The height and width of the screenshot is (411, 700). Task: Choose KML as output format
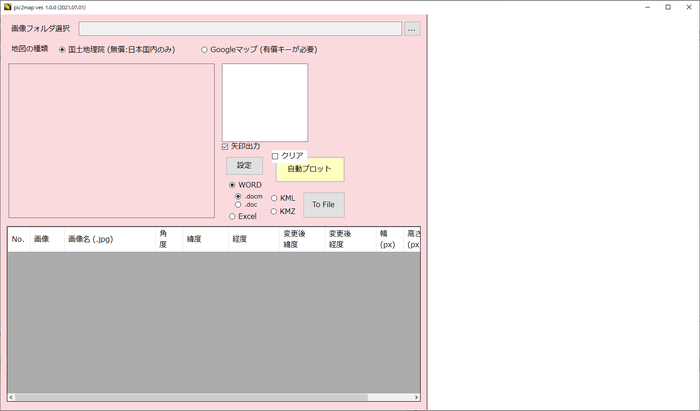[275, 198]
